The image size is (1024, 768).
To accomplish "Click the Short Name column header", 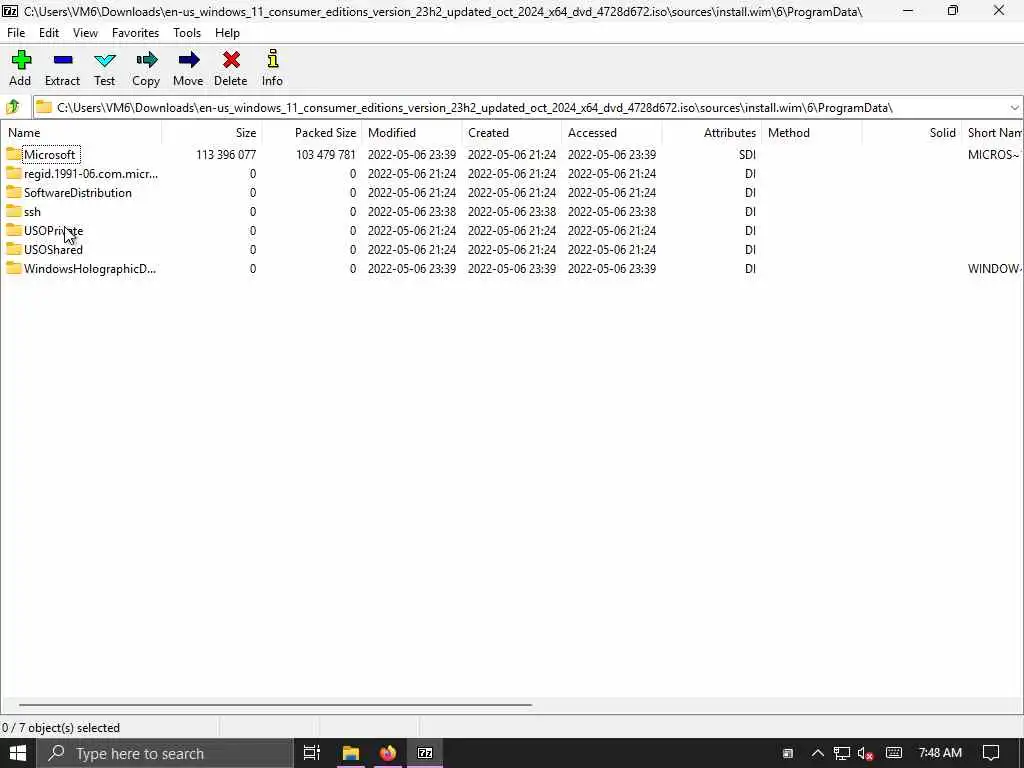I will click(993, 133).
